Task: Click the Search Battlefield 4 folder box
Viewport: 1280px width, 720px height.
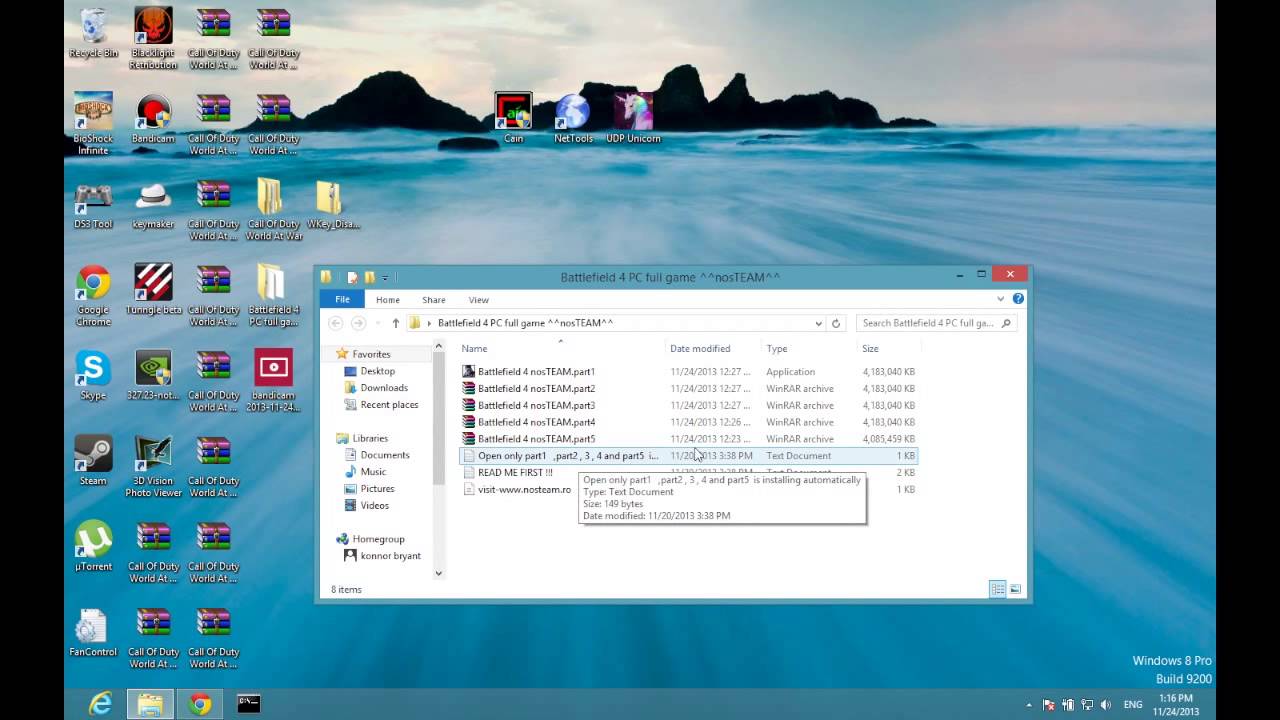Action: [x=937, y=323]
